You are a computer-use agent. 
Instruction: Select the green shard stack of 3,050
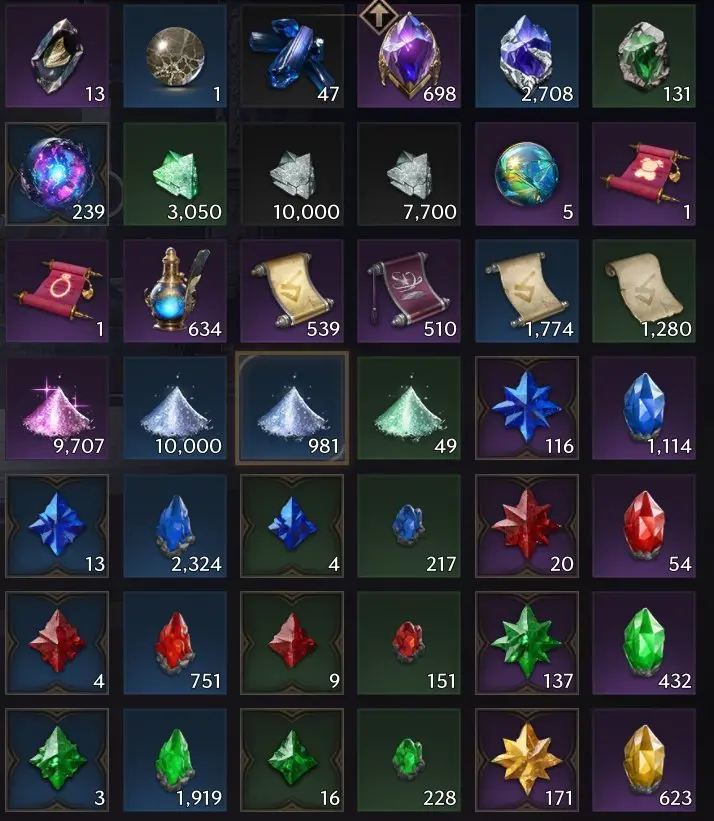click(175, 174)
